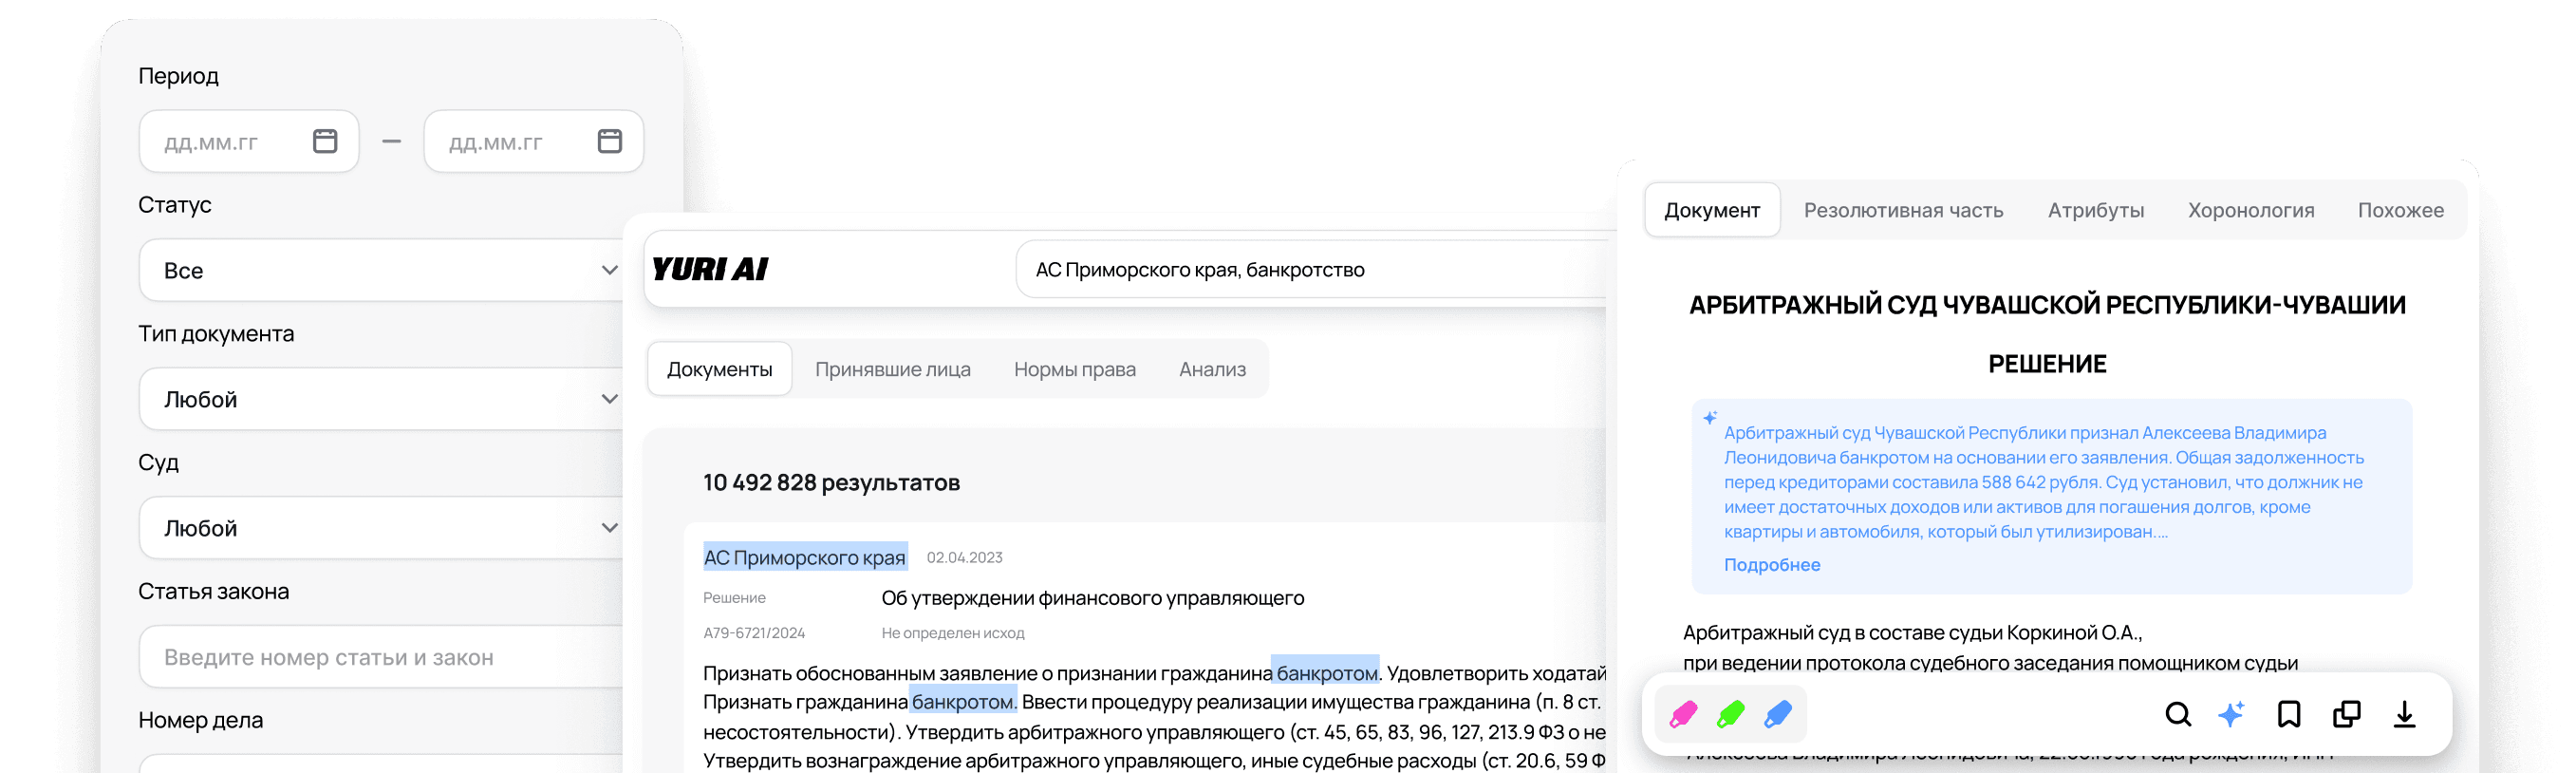
Task: Open the end date calendar picker
Action: (x=609, y=141)
